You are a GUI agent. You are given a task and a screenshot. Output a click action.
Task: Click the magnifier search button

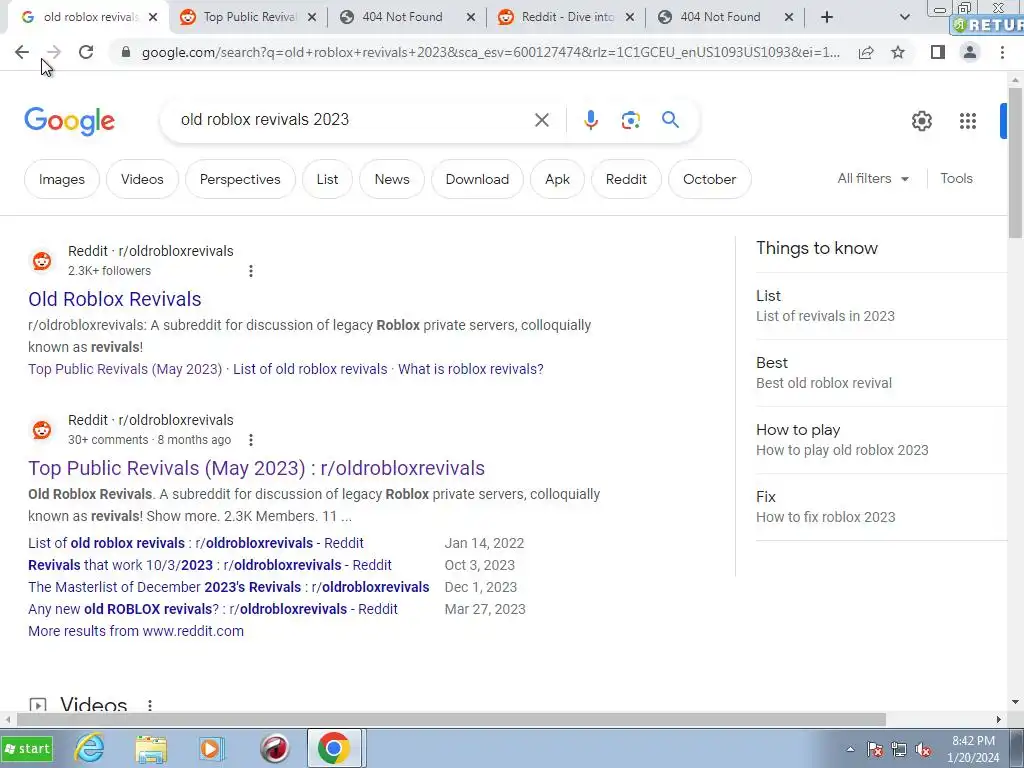pyautogui.click(x=670, y=120)
